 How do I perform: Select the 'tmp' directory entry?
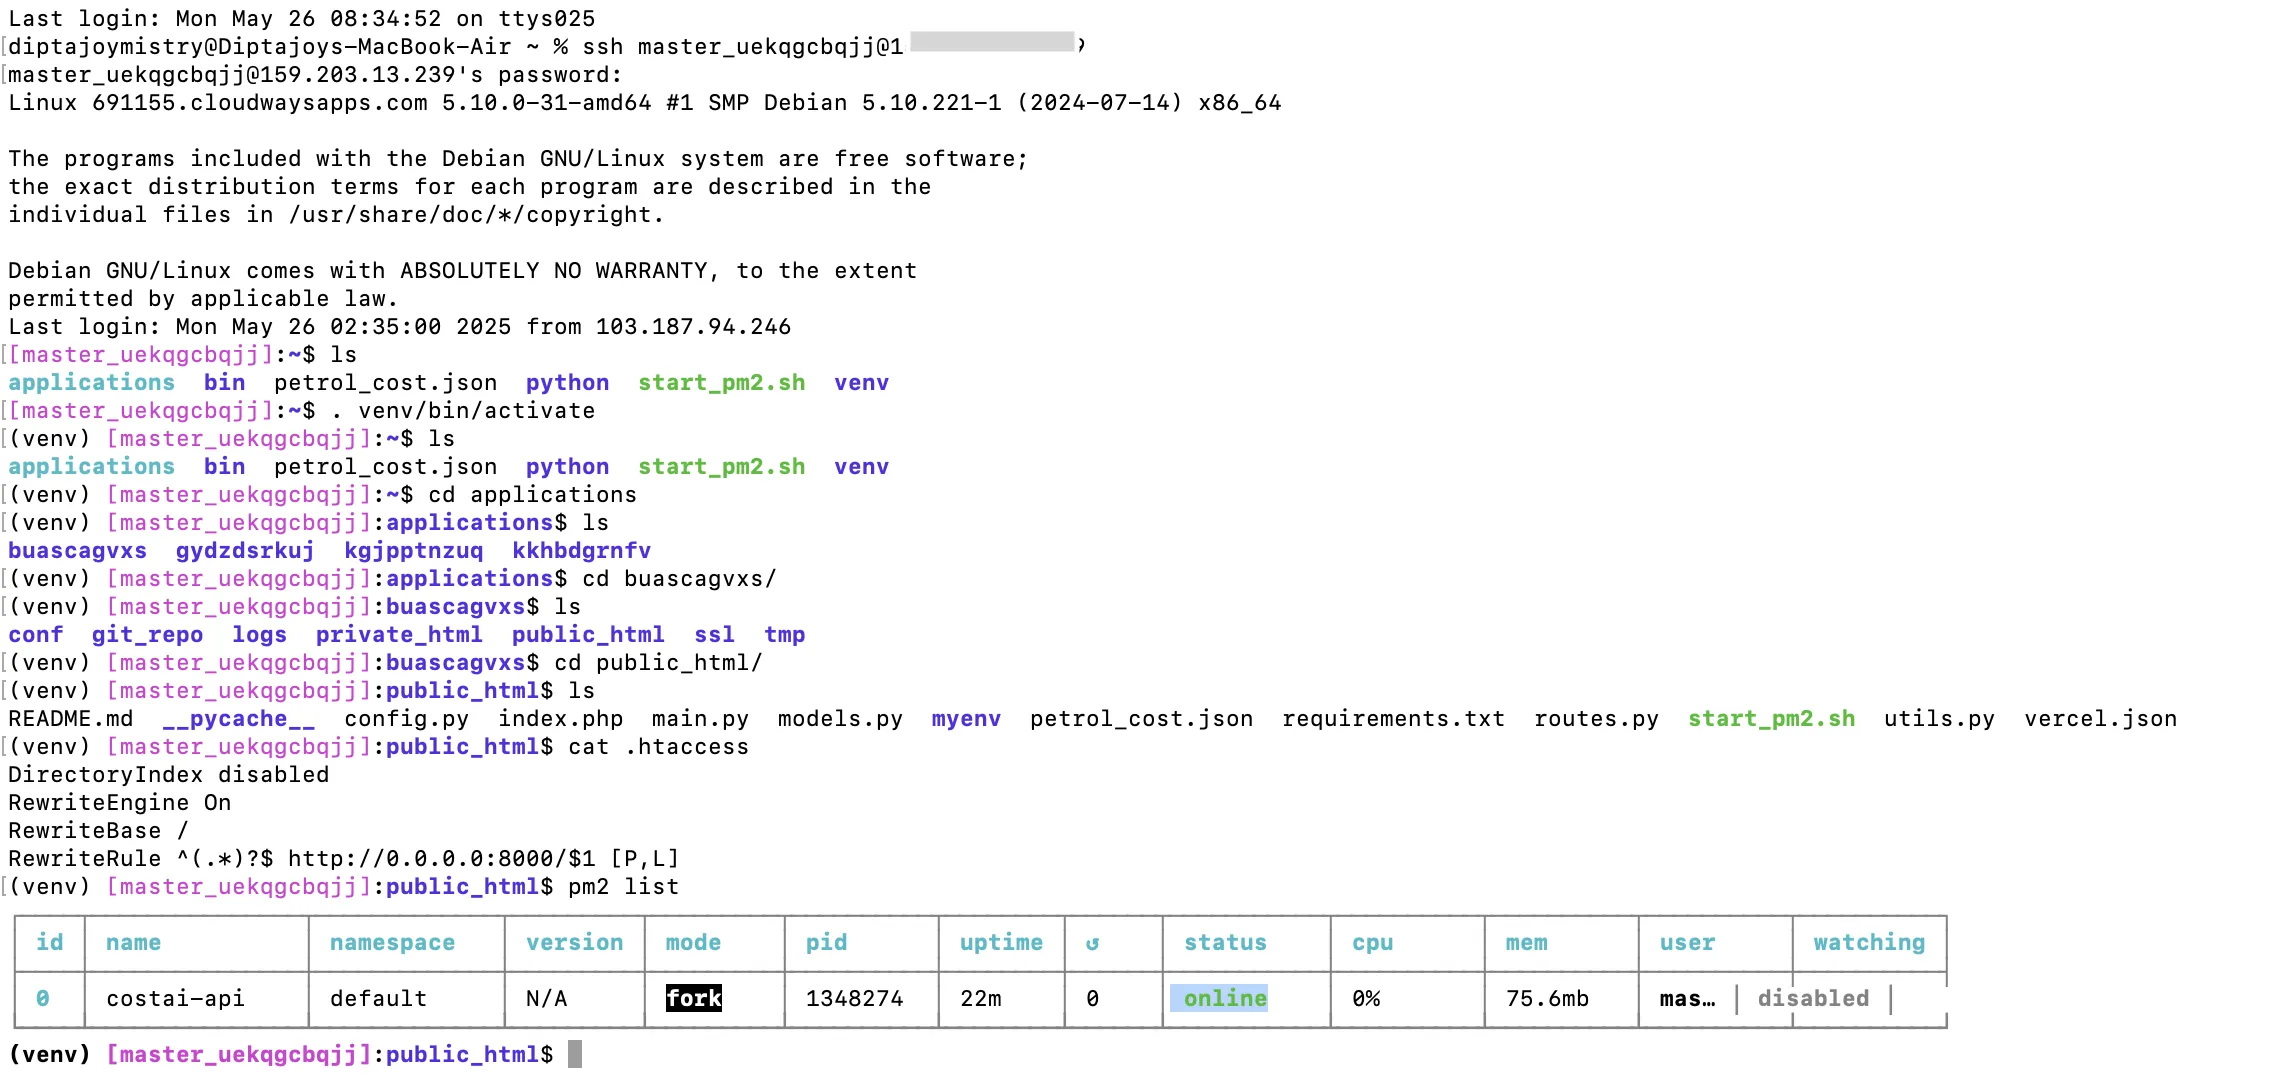[x=785, y=635]
